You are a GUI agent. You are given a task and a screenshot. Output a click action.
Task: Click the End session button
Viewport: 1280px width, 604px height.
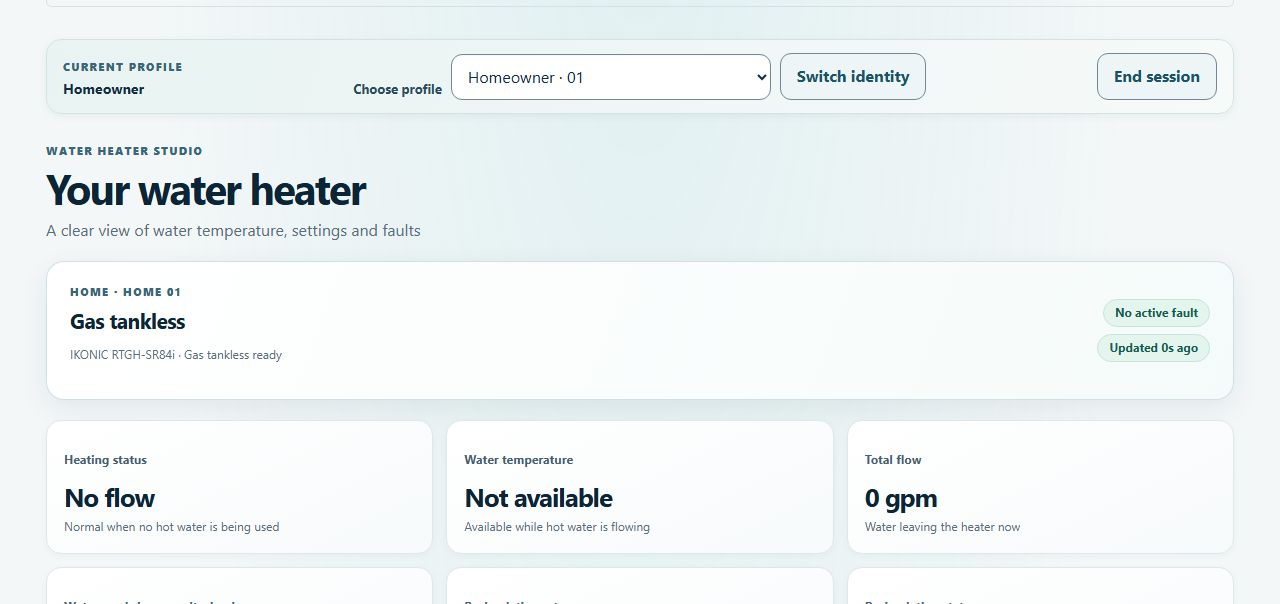pyautogui.click(x=1157, y=77)
